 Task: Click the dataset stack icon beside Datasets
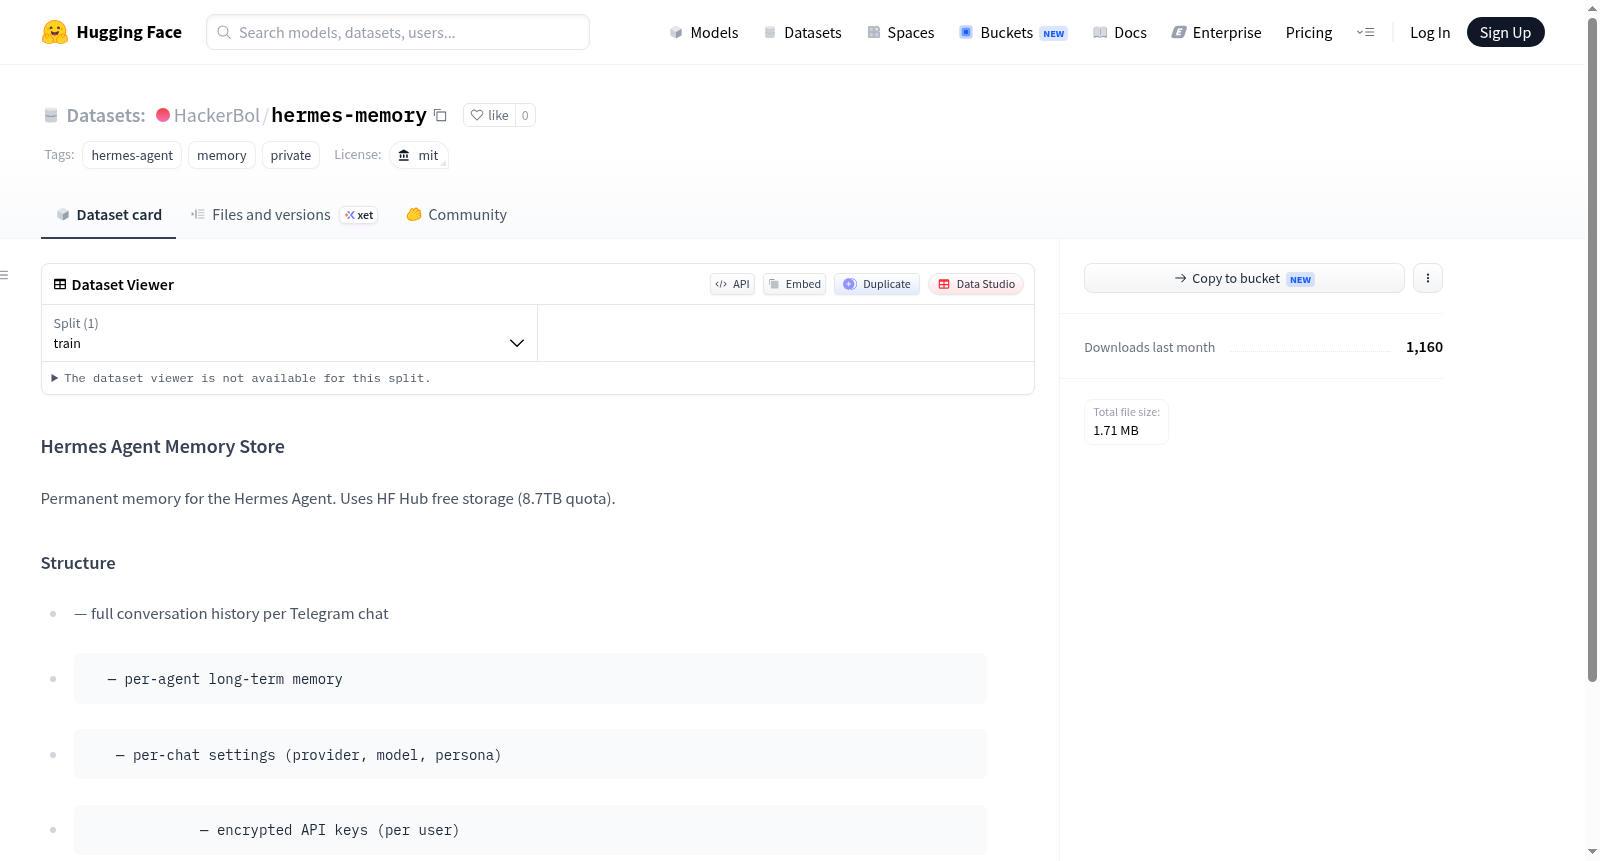click(x=51, y=115)
